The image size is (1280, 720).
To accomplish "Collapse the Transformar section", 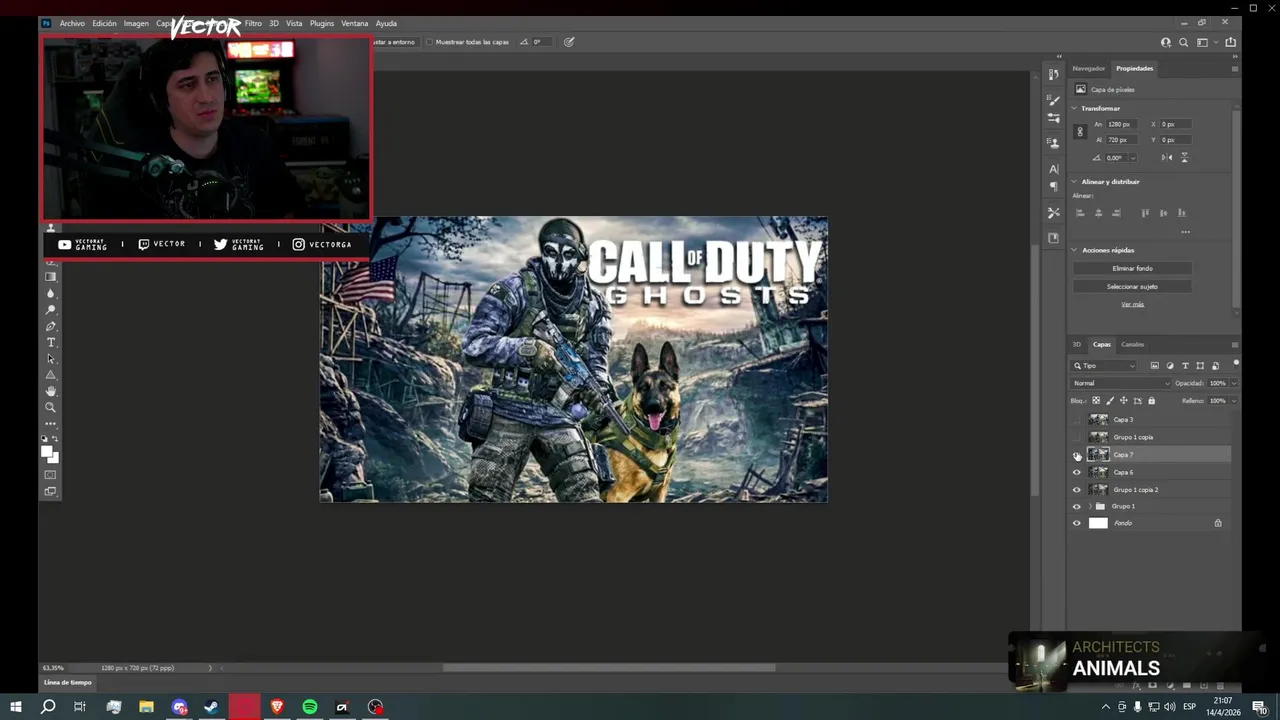I will (x=1075, y=108).
